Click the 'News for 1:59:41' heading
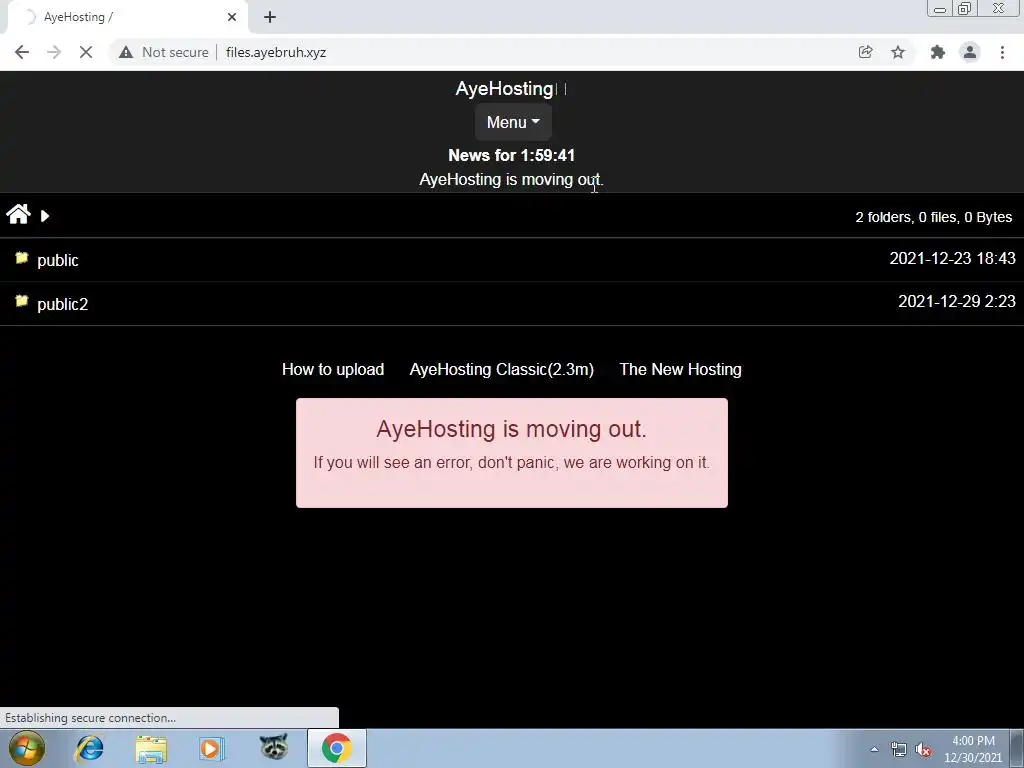The image size is (1024, 768). click(511, 155)
